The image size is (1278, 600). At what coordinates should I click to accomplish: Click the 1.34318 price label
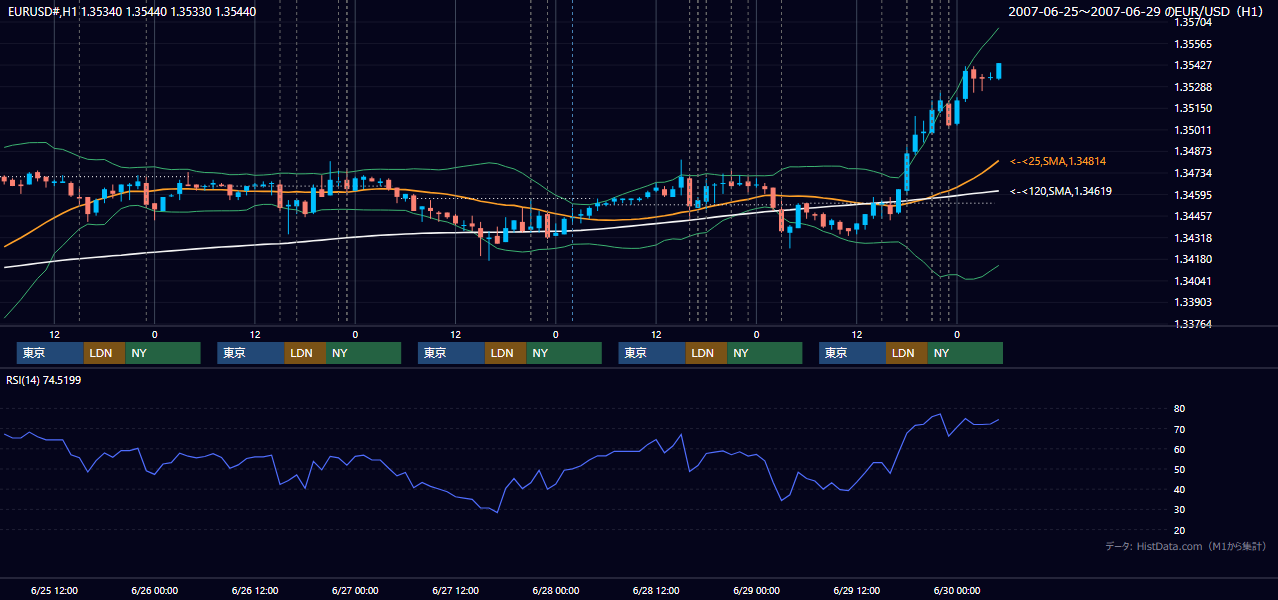click(x=1192, y=238)
